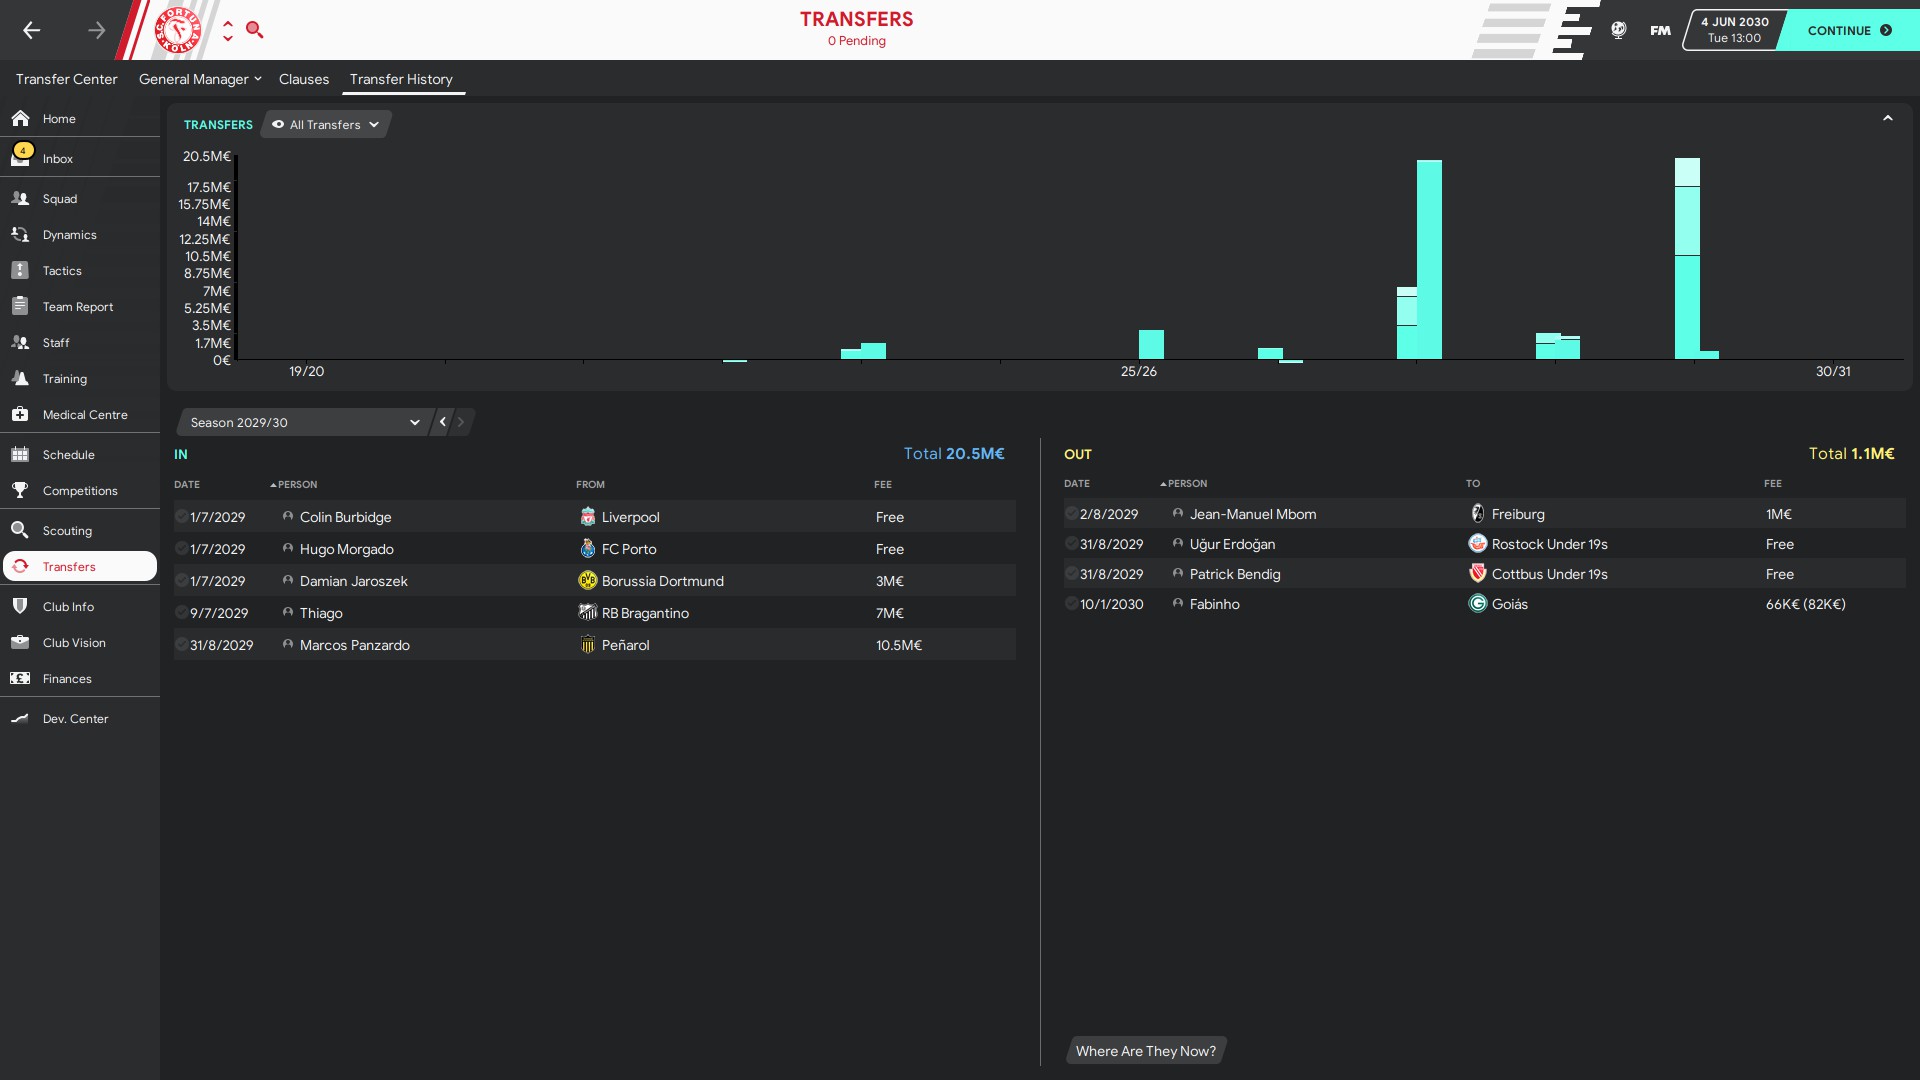The width and height of the screenshot is (1920, 1080).
Task: Click the Where Are They Now? button
Action: coord(1145,1051)
